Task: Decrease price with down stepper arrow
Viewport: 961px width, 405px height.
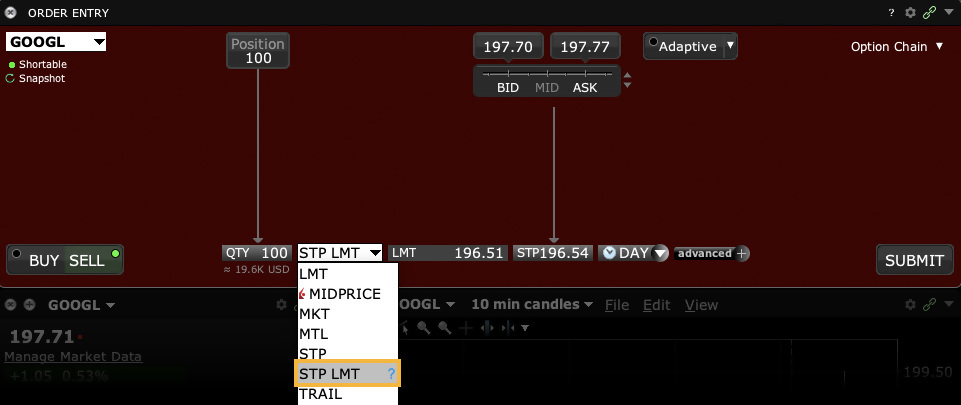Action: 628,85
